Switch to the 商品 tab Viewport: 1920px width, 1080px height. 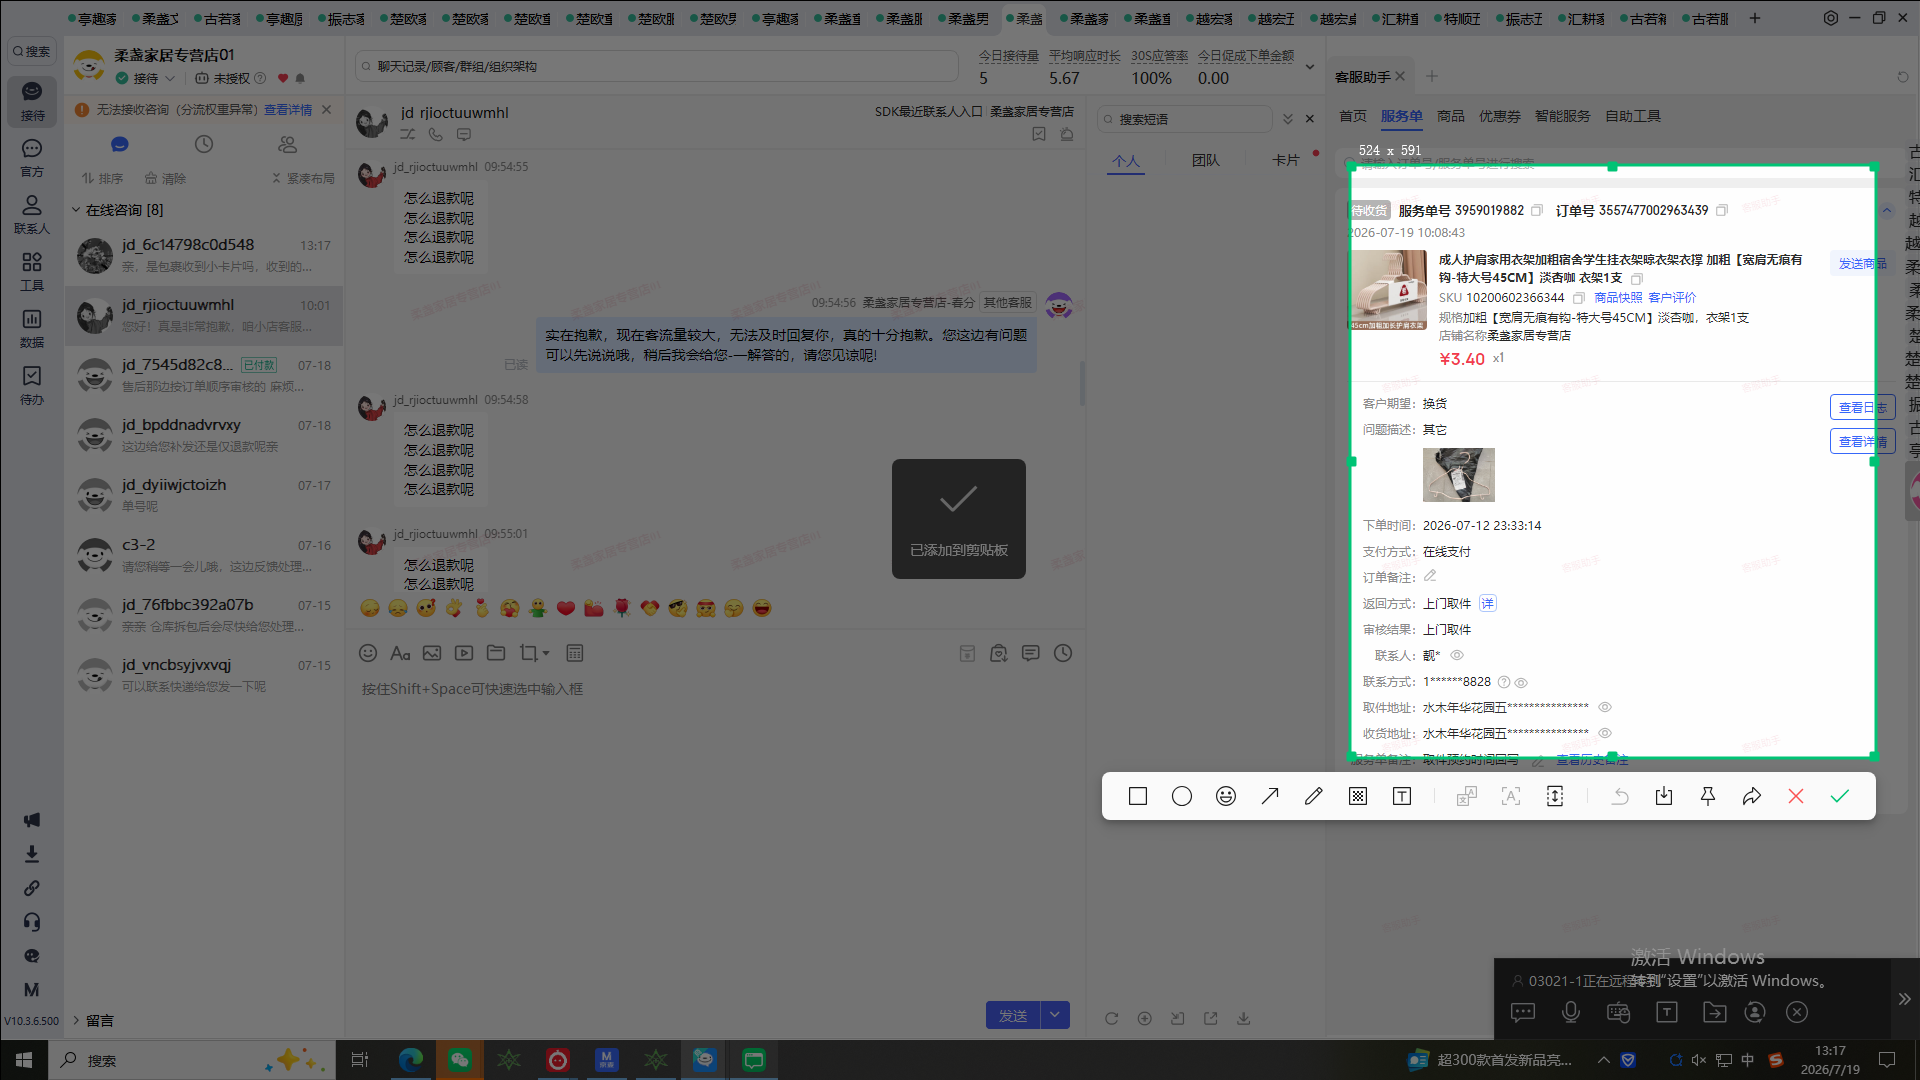point(1451,116)
